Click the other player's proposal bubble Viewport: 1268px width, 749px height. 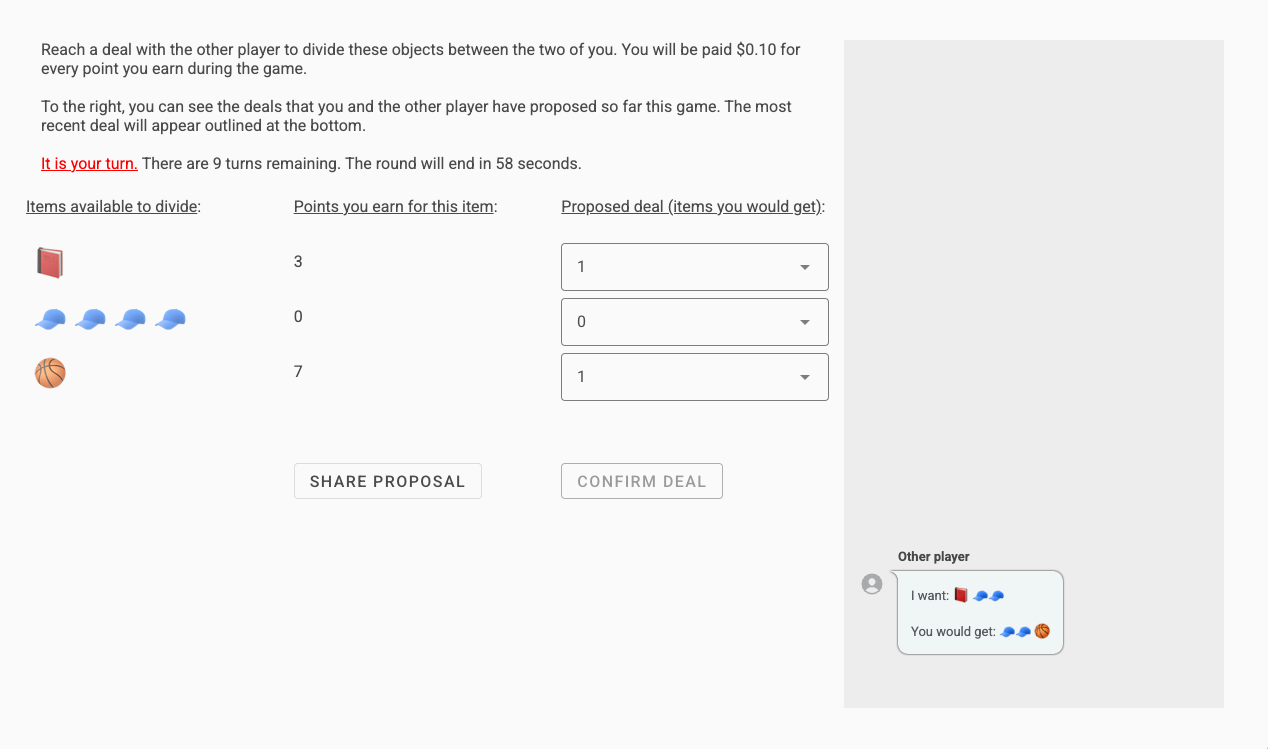pos(980,613)
